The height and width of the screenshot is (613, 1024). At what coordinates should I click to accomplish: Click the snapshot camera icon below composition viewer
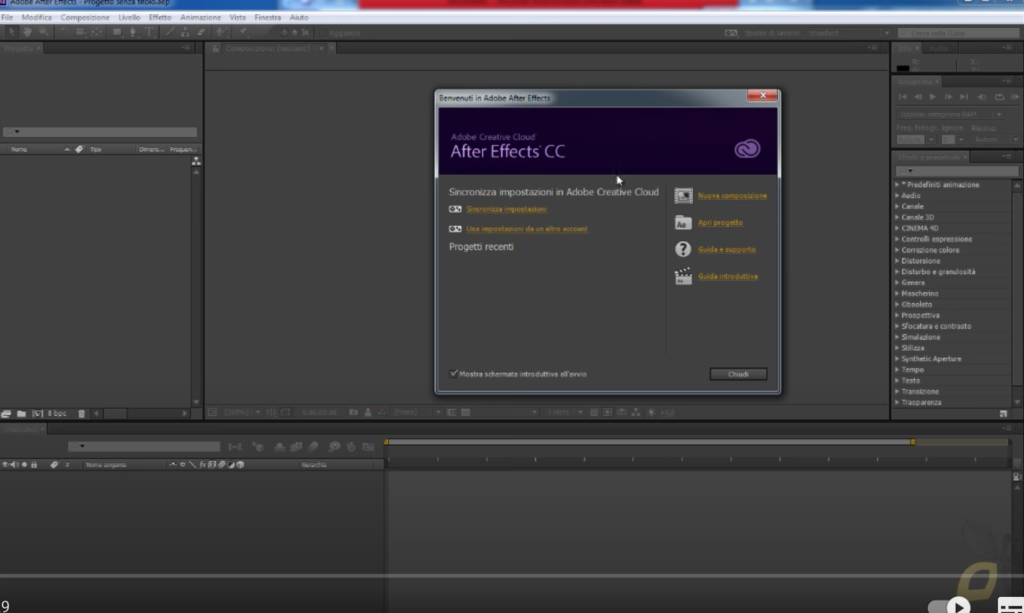coord(353,413)
